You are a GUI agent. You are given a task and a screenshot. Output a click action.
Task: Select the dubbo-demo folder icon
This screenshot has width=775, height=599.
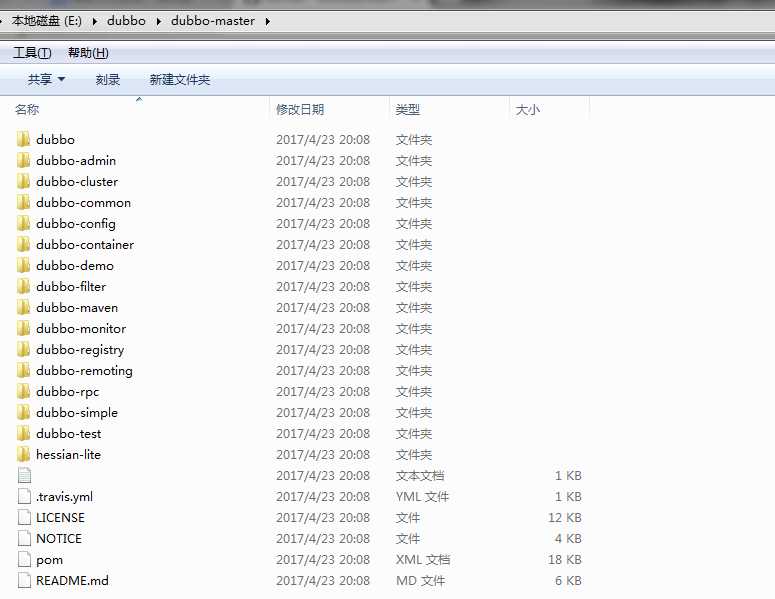[23, 265]
